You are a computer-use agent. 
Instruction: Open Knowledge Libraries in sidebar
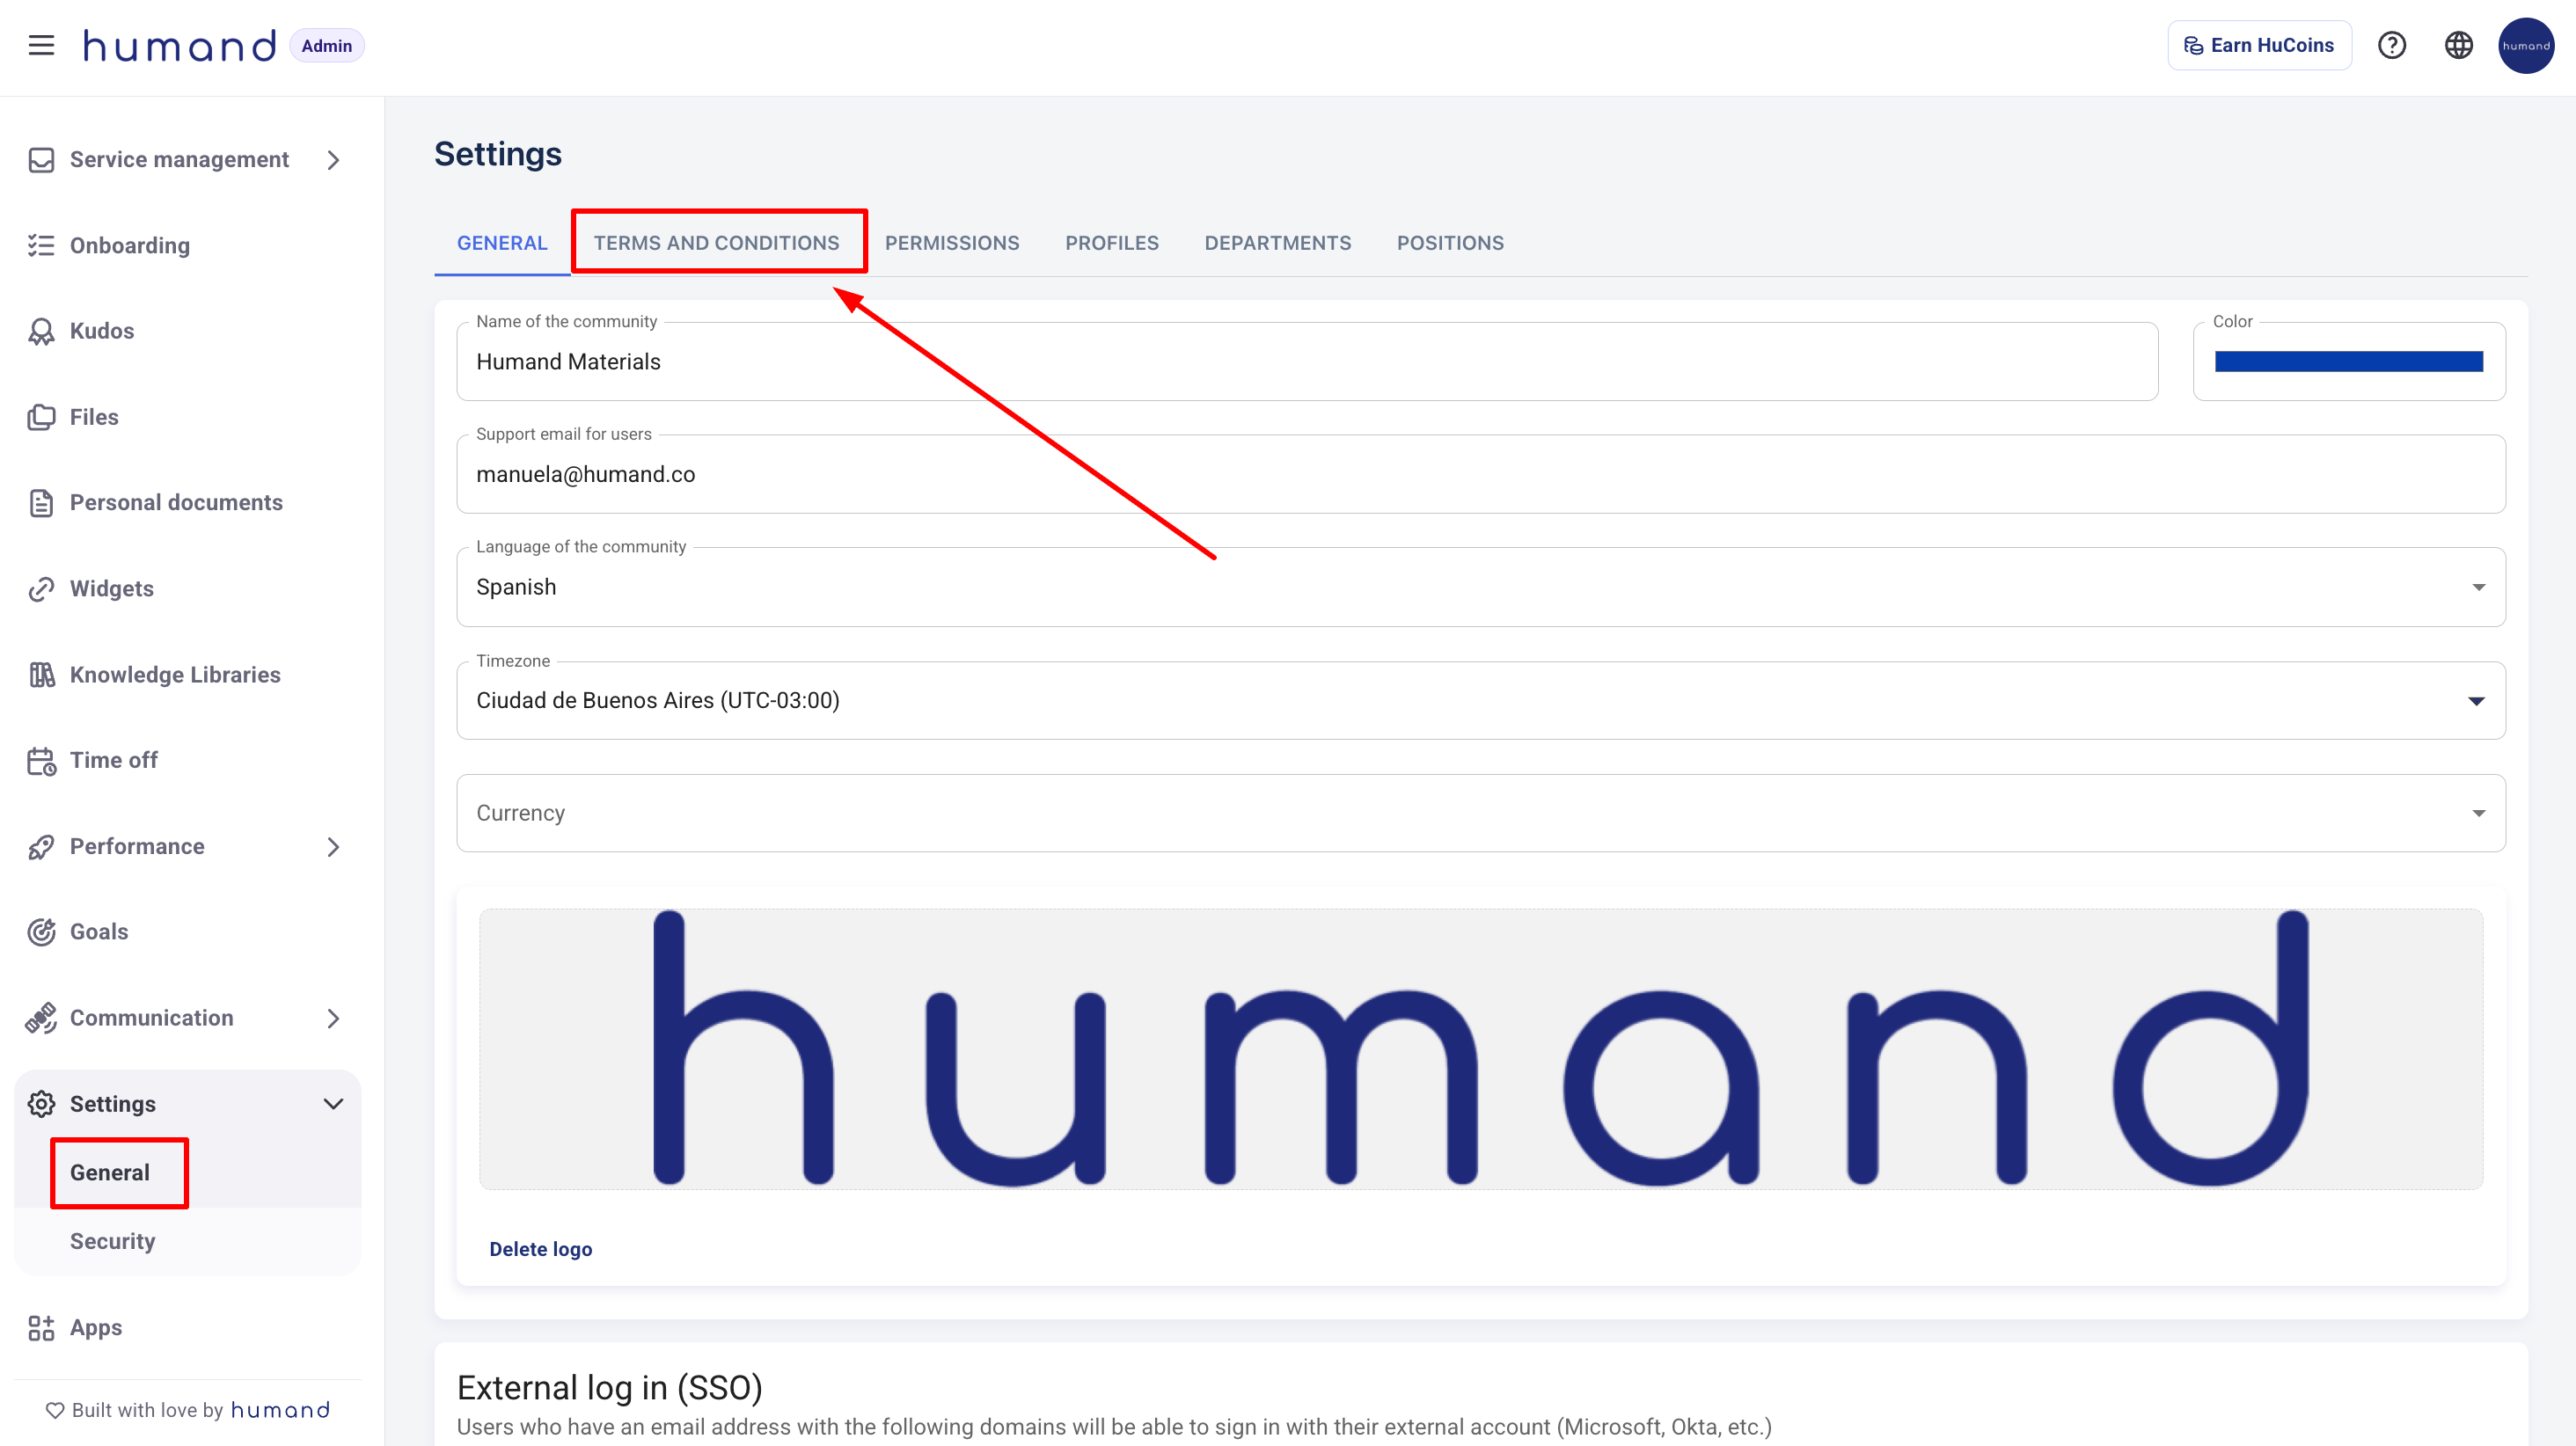click(174, 674)
